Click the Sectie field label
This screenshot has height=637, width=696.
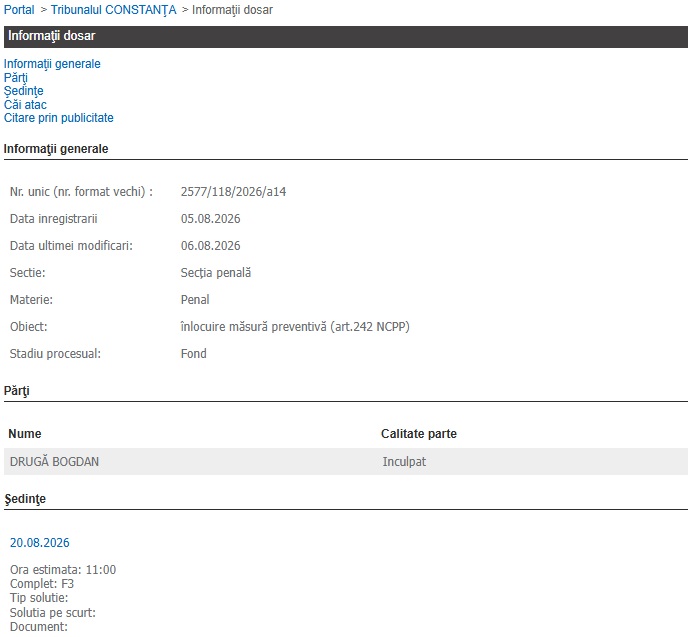pos(28,273)
